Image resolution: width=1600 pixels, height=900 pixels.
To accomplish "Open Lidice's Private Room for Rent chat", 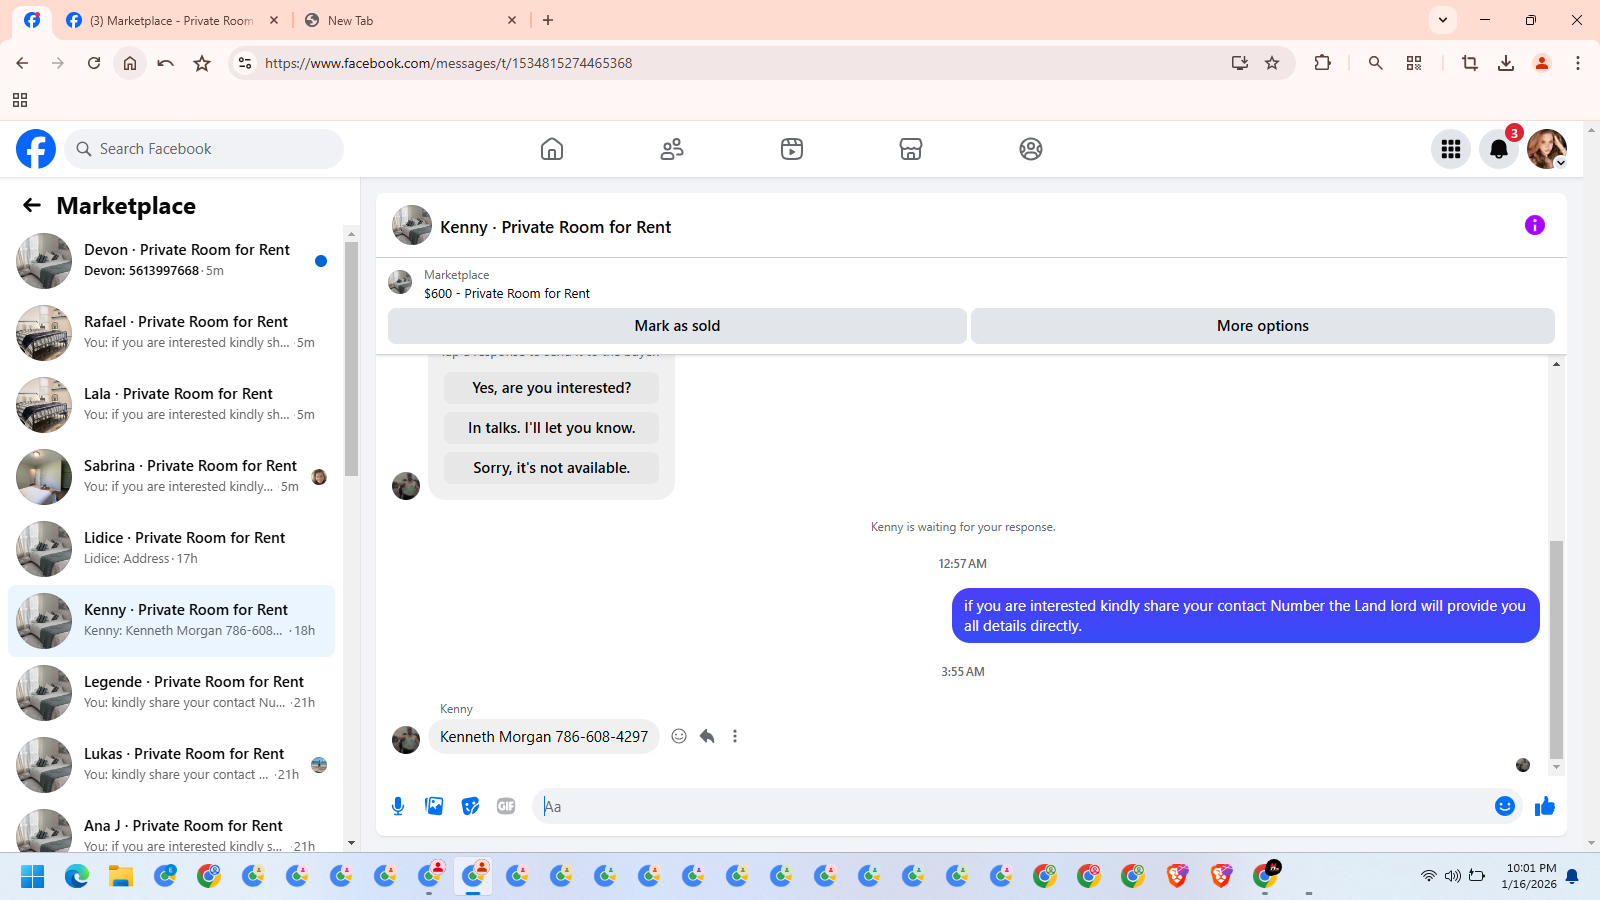I will (172, 549).
